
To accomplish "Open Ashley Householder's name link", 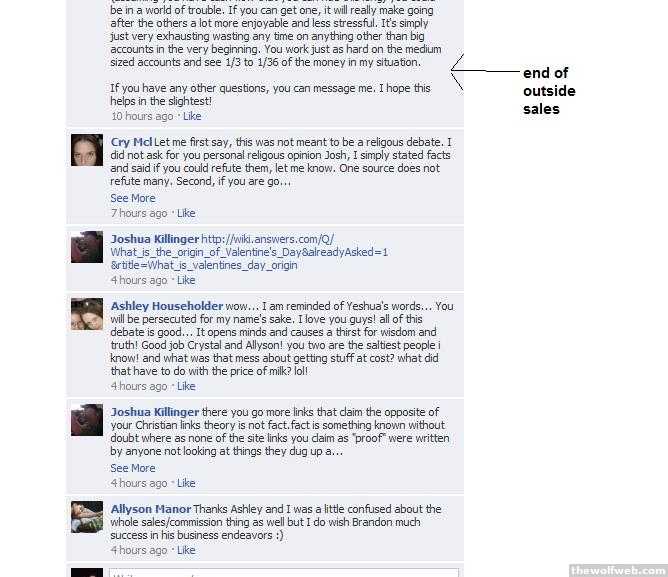I will click(167, 306).
